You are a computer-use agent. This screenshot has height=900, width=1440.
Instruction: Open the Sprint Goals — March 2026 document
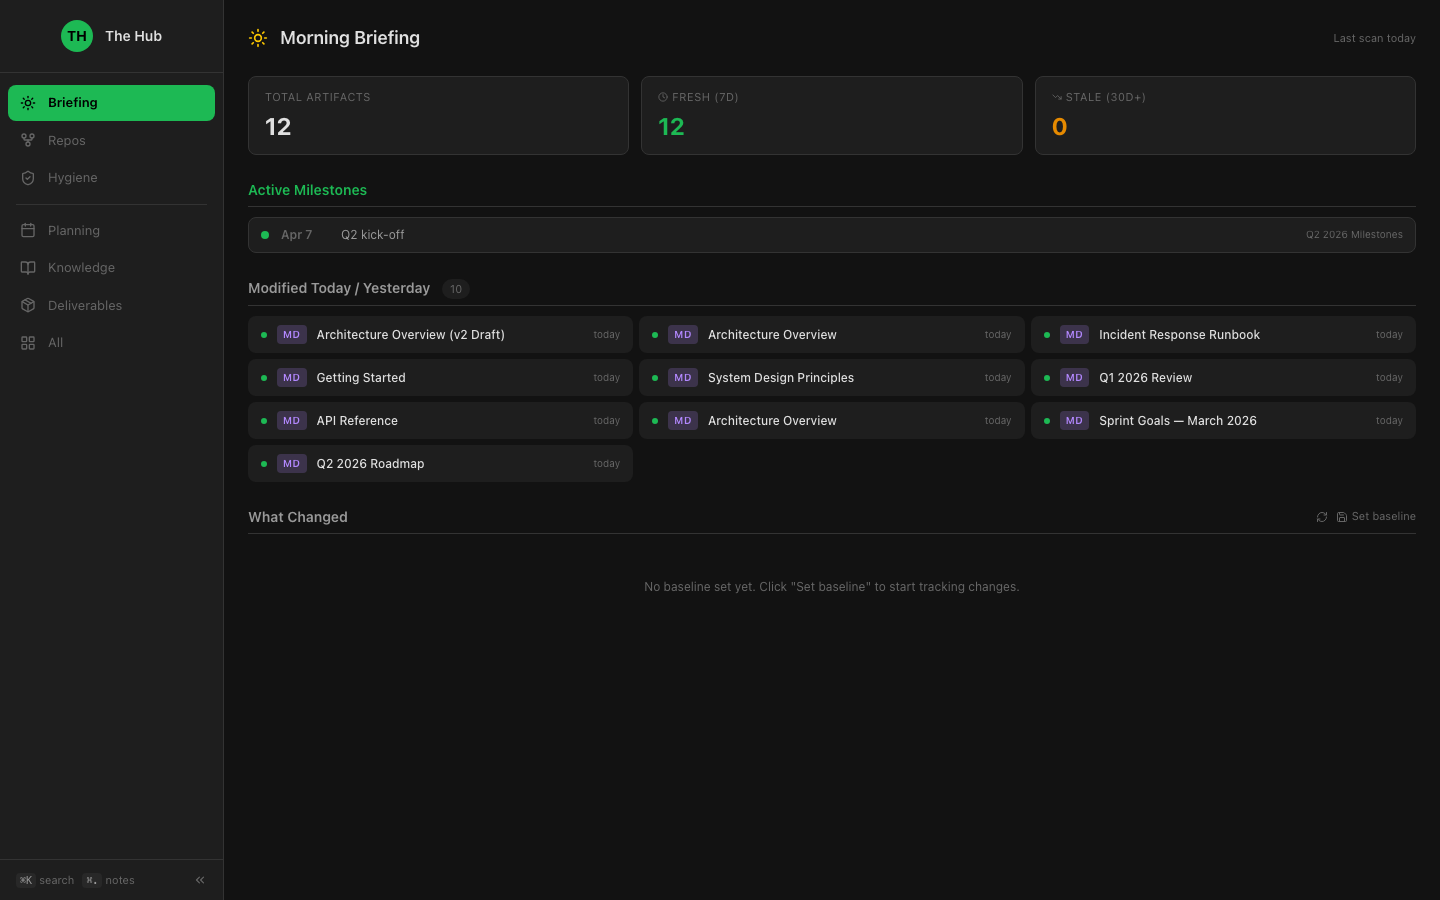tap(1177, 421)
